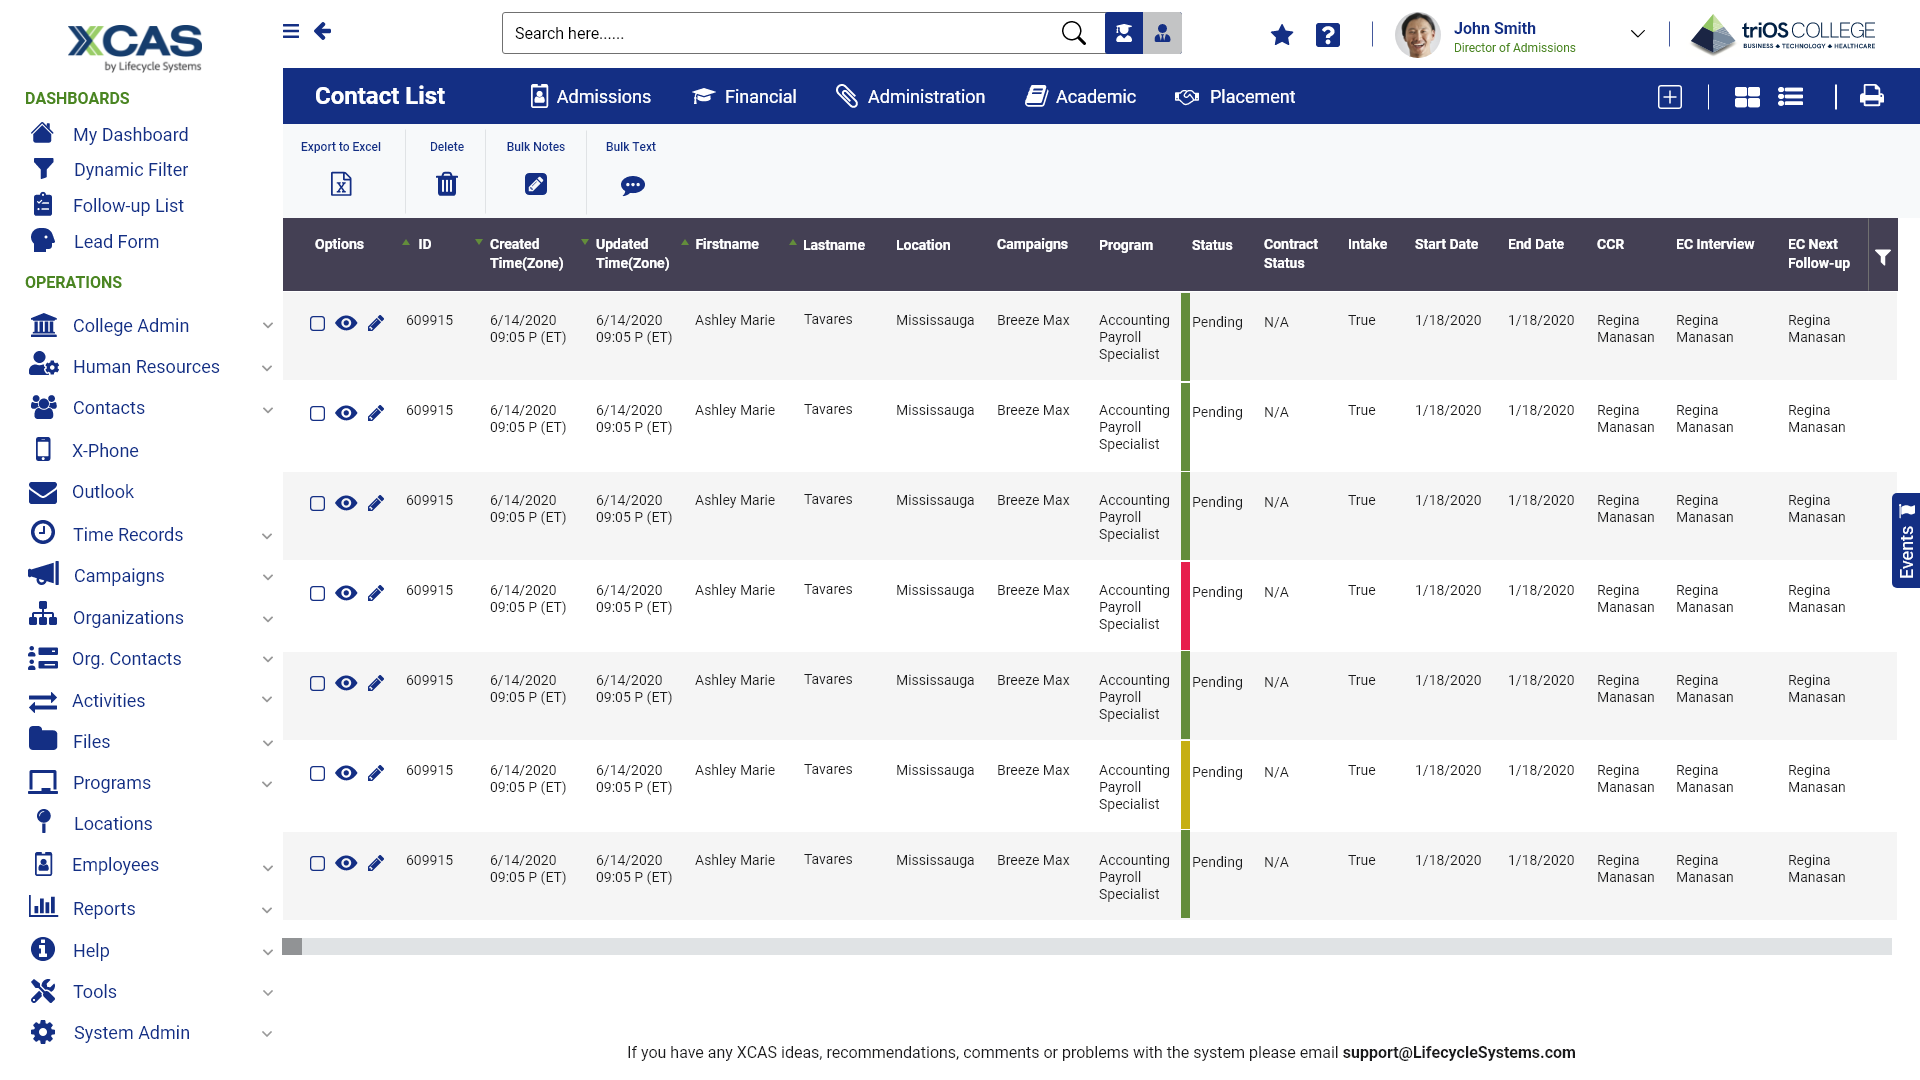This screenshot has width=1920, height=1080.
Task: Click the Export to Excel icon
Action: [x=341, y=184]
